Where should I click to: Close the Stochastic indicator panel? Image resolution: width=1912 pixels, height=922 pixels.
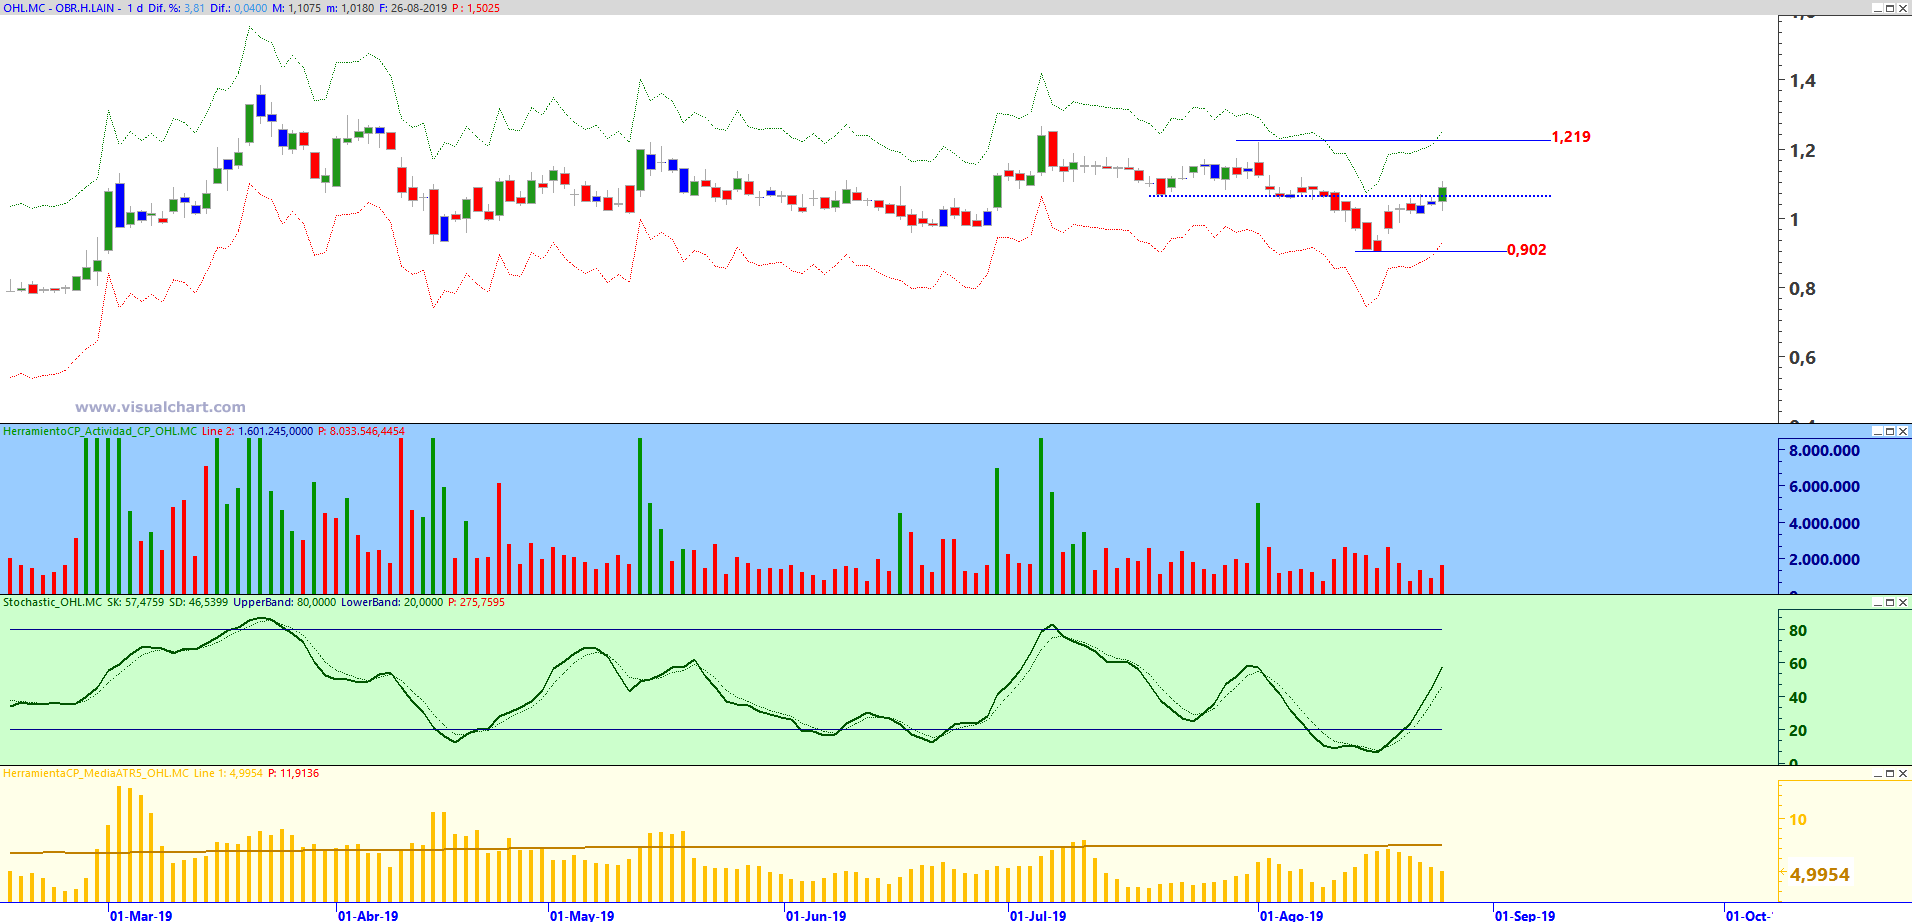tap(1903, 602)
